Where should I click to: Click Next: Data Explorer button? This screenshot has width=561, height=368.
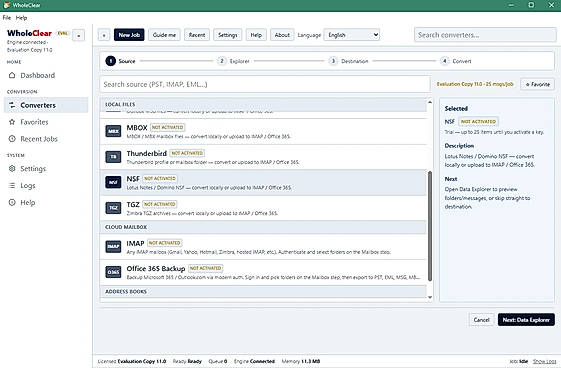tap(526, 320)
